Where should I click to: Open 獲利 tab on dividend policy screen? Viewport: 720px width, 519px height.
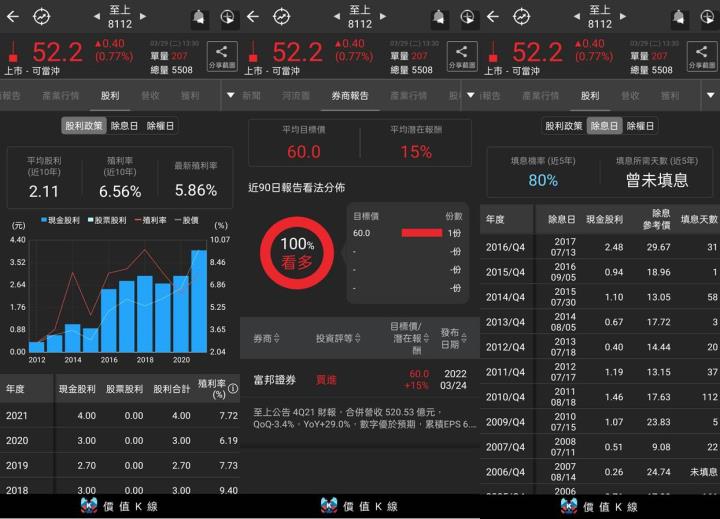click(190, 96)
